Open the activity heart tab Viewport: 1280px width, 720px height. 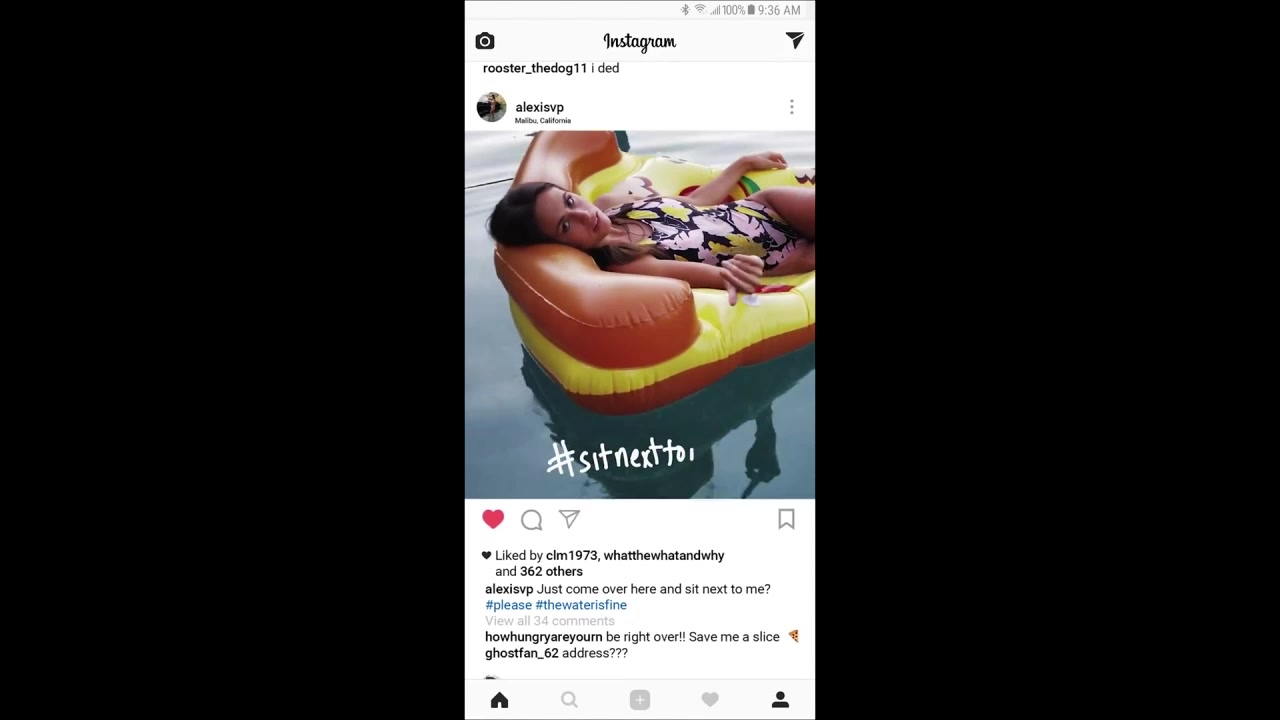(710, 700)
